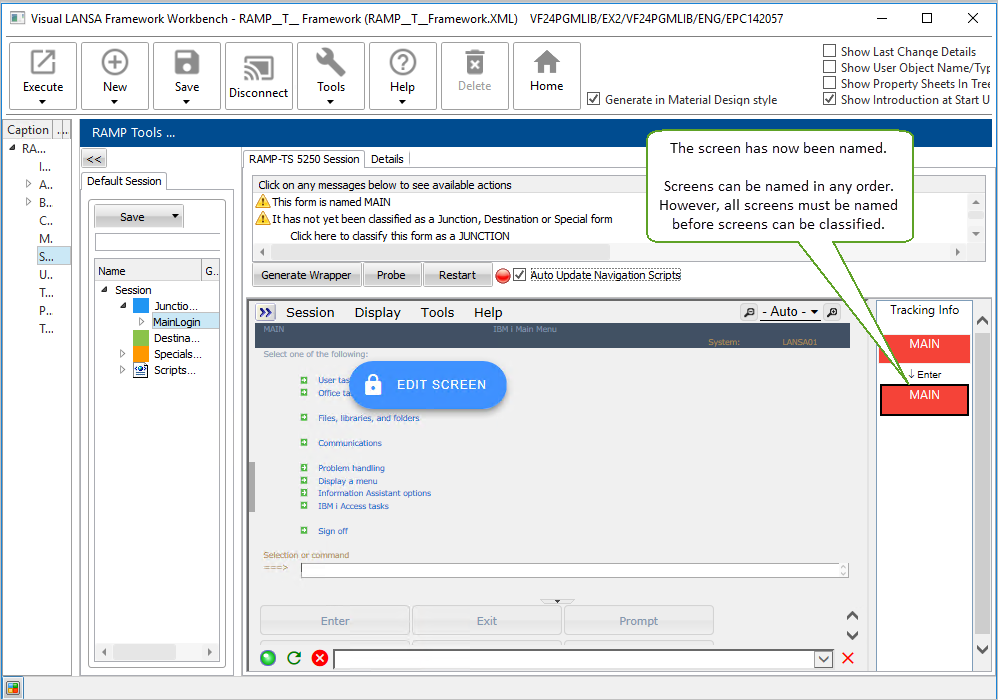This screenshot has height=700, width=998.
Task: Collapse the Session tree node
Action: 104,290
